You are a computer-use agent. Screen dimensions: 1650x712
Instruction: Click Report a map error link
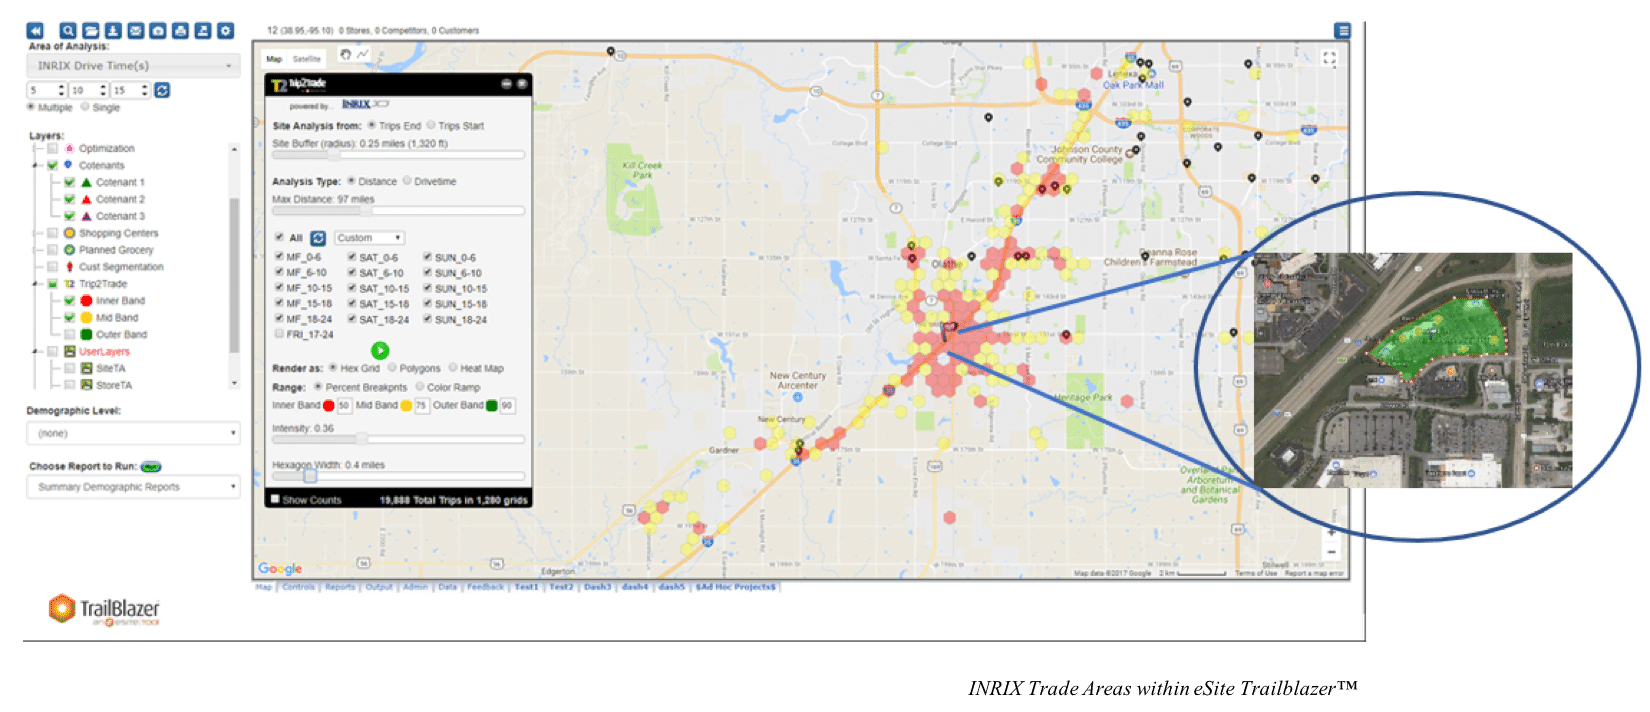(x=1314, y=573)
